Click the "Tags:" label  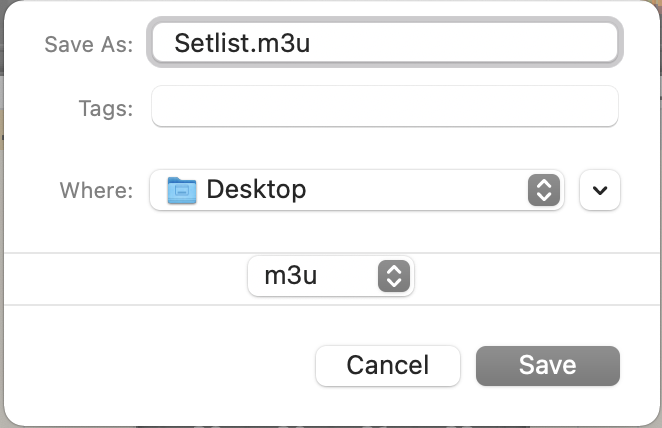pos(106,108)
